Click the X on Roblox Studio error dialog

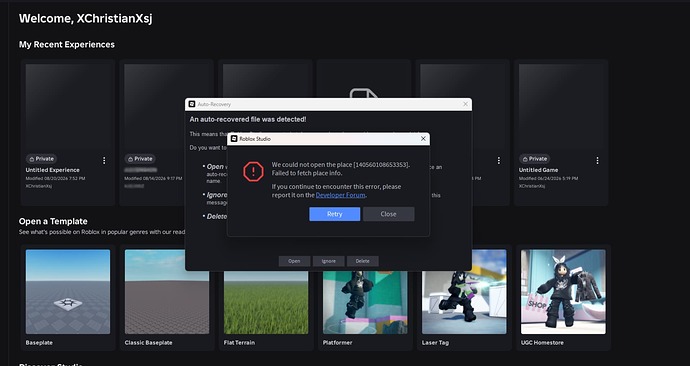pos(423,139)
